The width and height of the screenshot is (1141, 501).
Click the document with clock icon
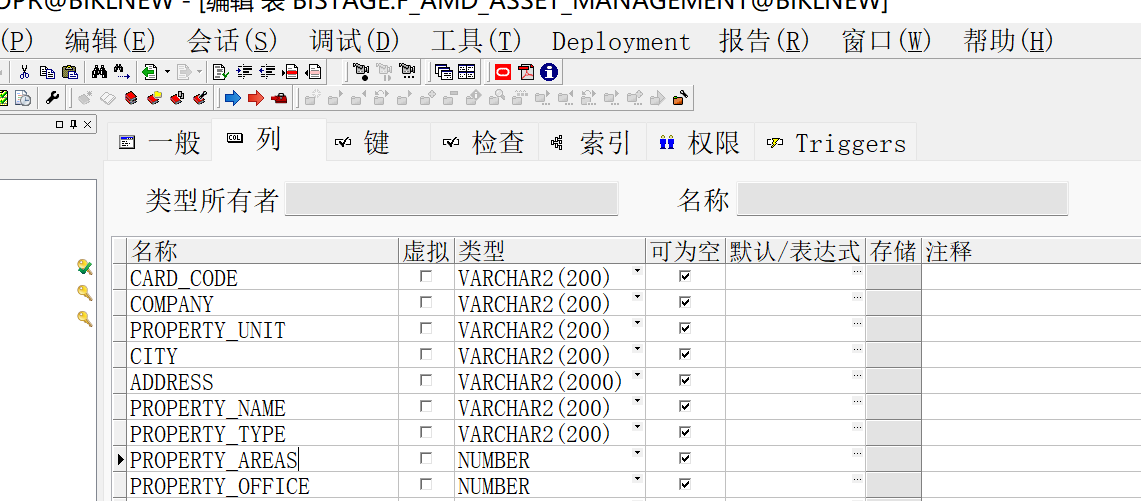click(x=23, y=98)
